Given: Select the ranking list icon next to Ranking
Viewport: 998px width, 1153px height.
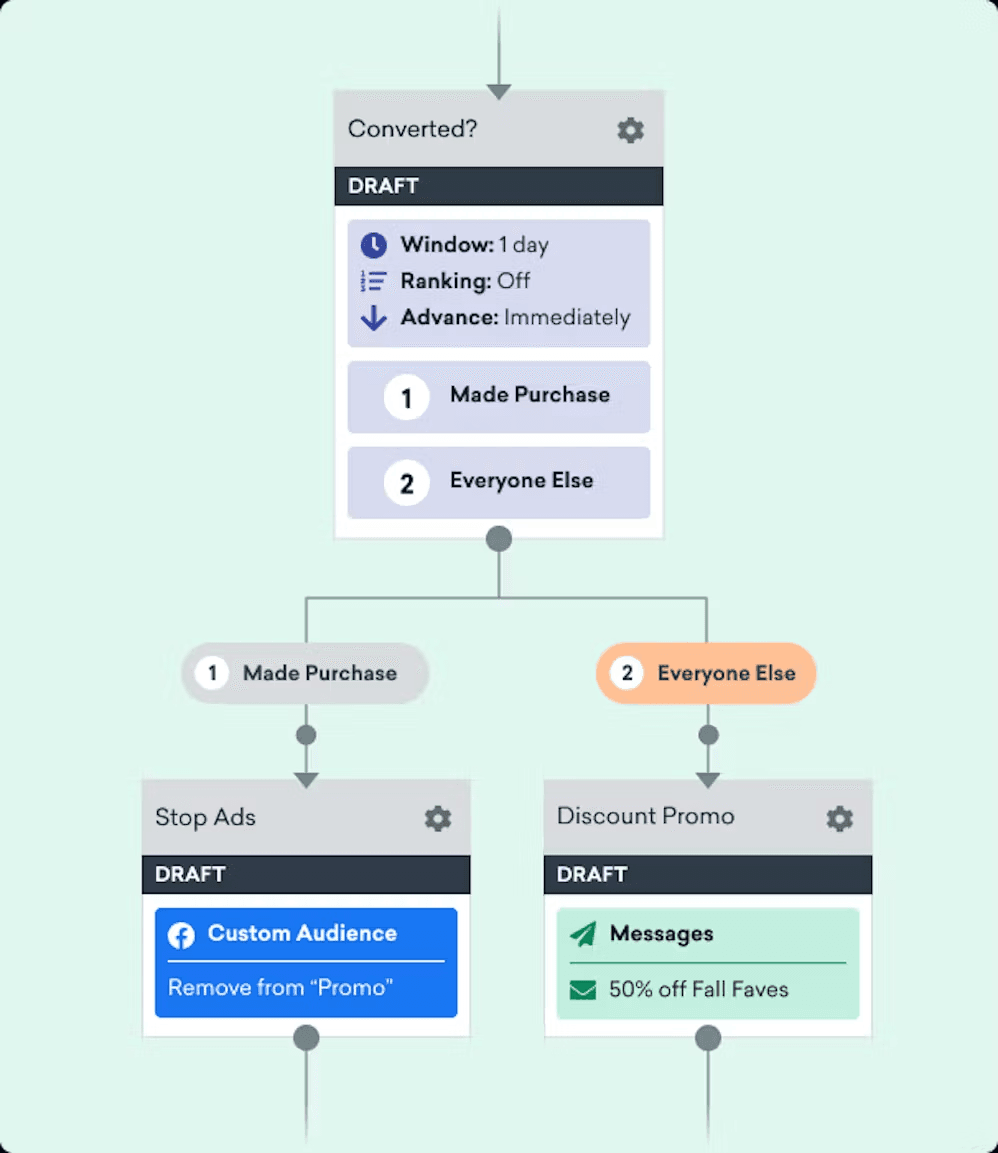Looking at the screenshot, I should pyautogui.click(x=374, y=281).
